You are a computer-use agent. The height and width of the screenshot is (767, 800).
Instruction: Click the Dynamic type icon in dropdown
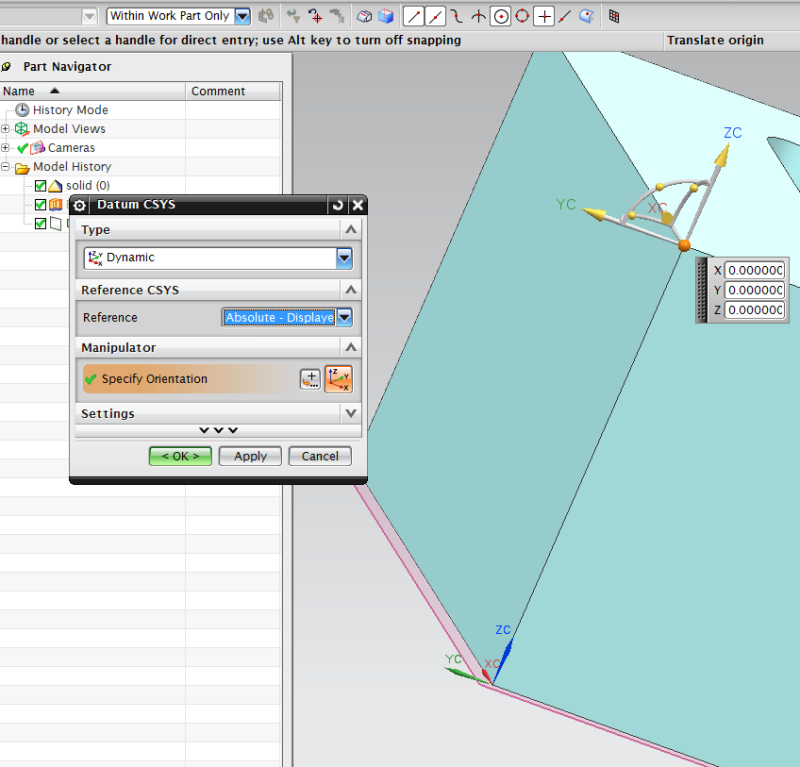95,258
